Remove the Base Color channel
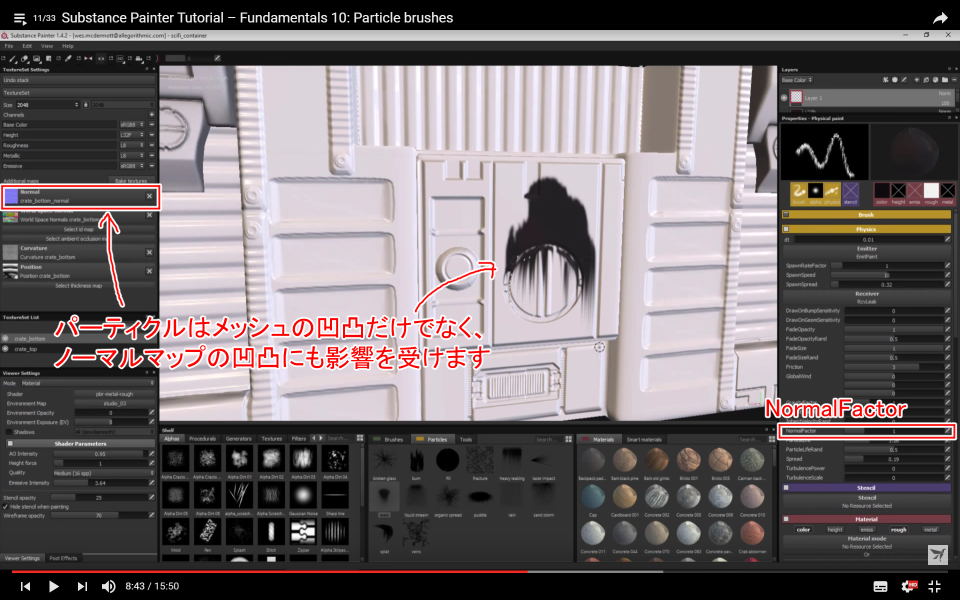960x600 pixels. pyautogui.click(x=152, y=125)
